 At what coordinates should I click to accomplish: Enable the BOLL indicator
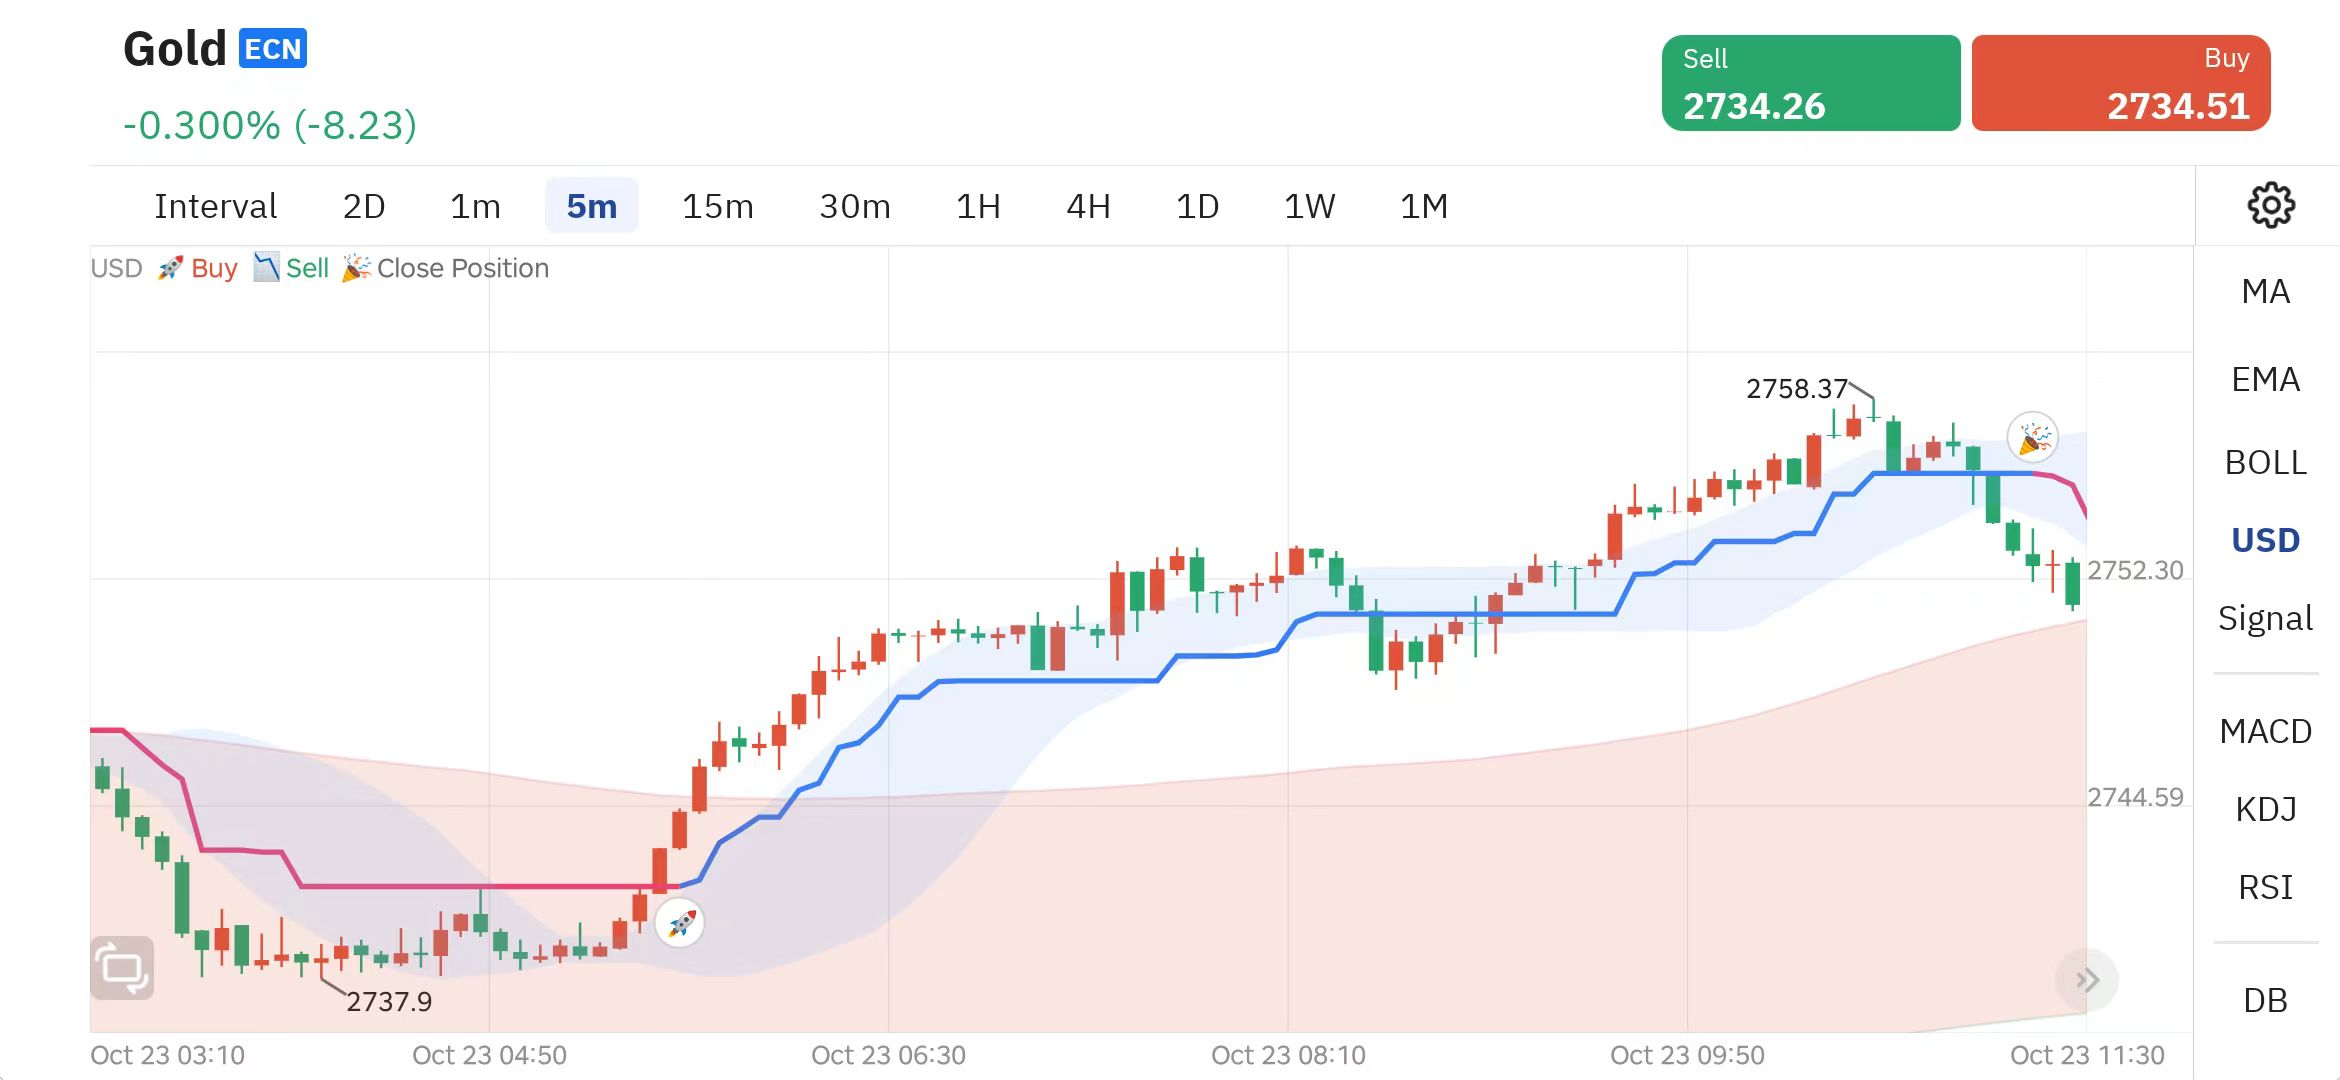click(2265, 463)
